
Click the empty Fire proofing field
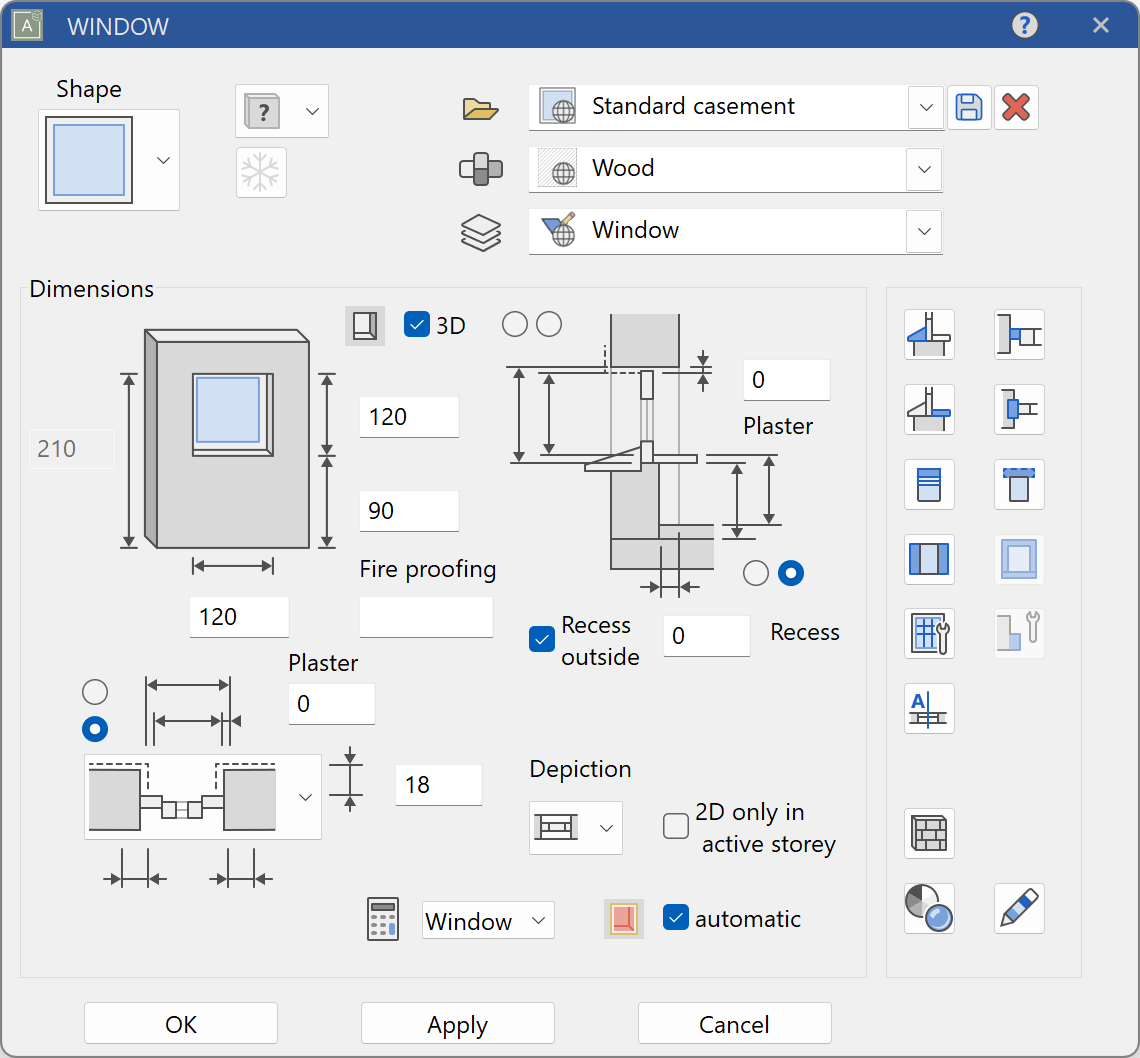(x=426, y=617)
